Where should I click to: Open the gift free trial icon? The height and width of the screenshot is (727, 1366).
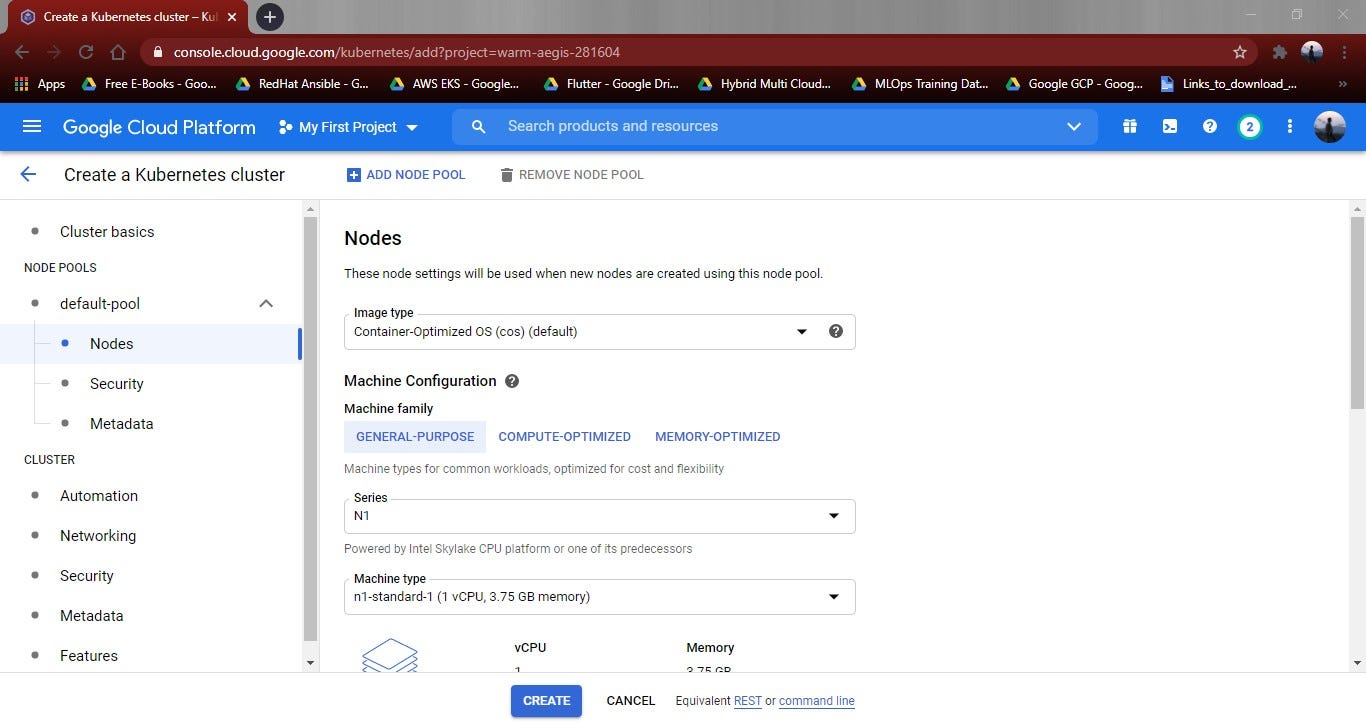coord(1130,126)
